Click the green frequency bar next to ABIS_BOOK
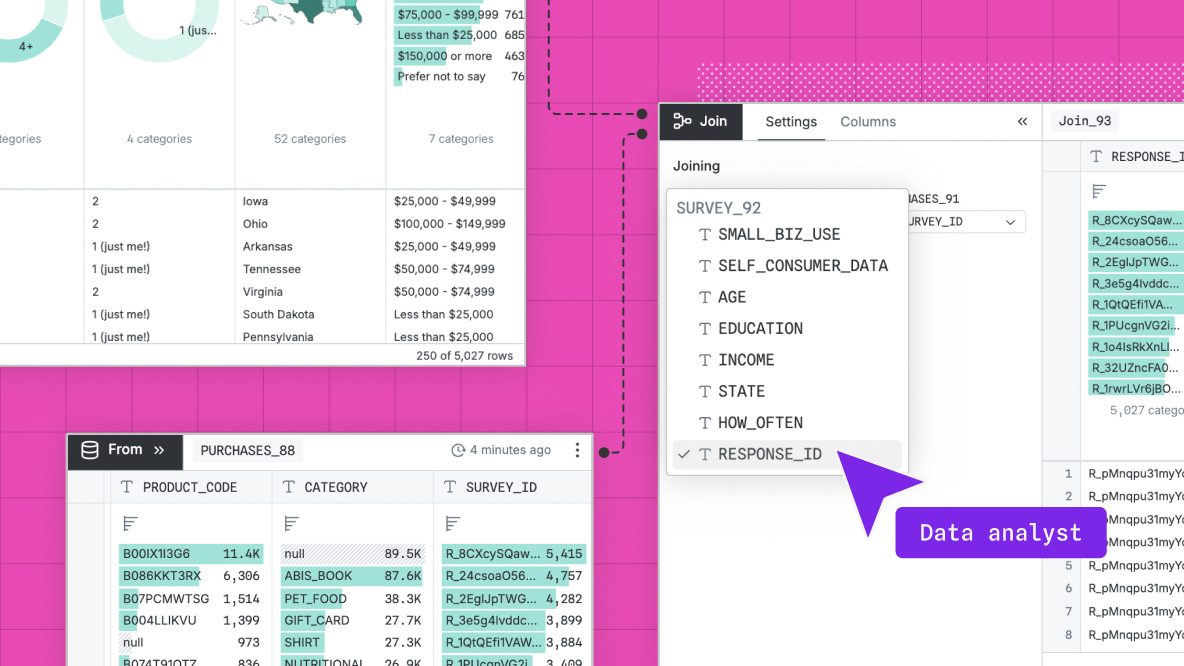This screenshot has width=1184, height=666. click(x=322, y=576)
